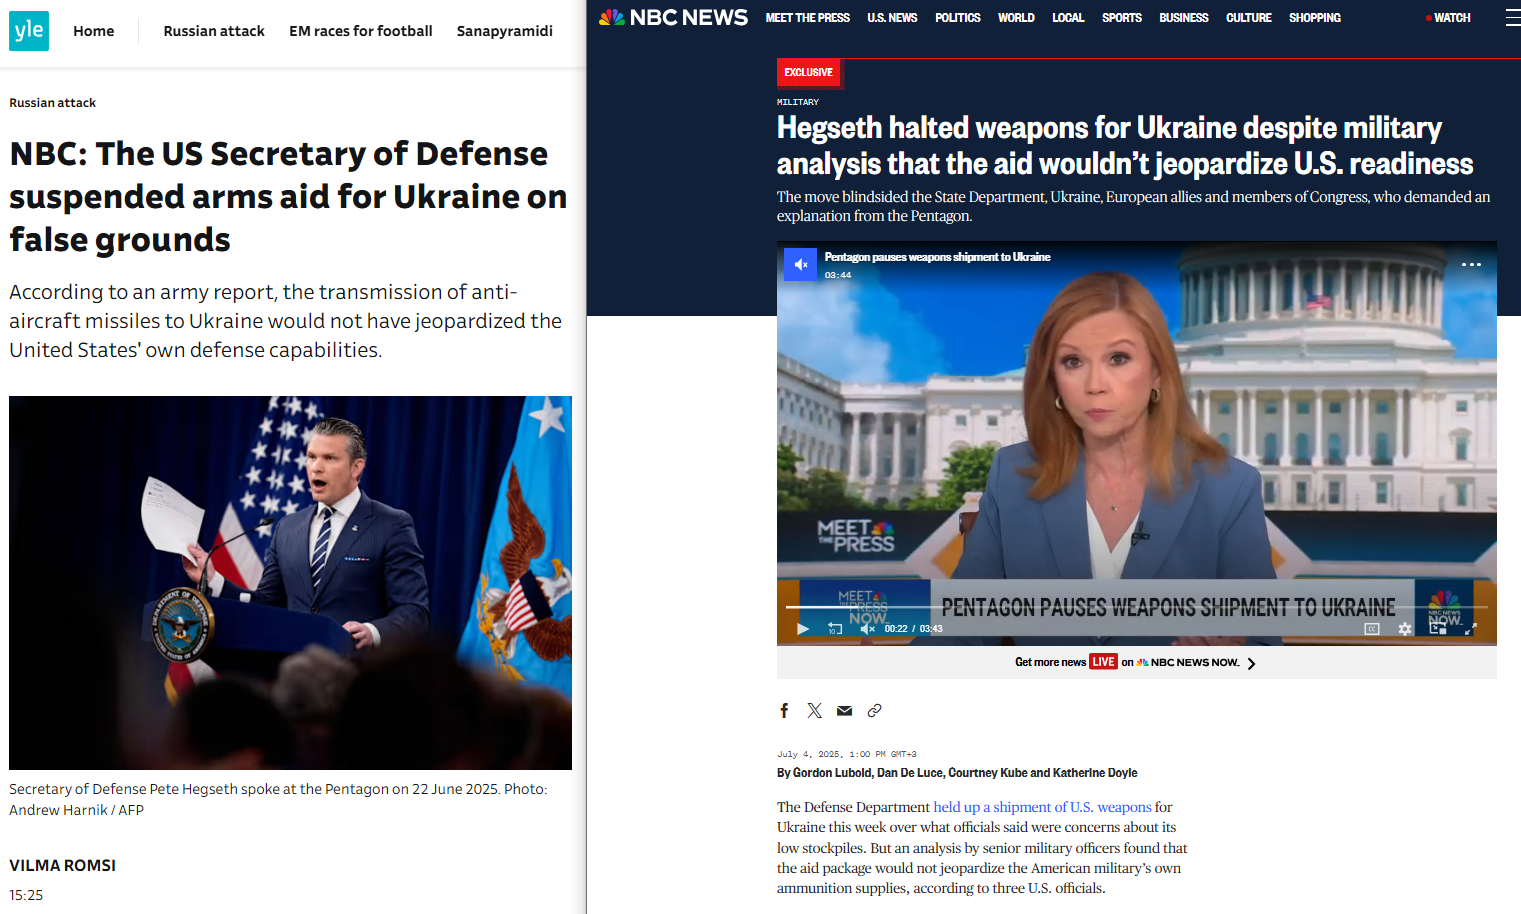Viewport: 1521px width, 914px height.
Task: Open the Military category label
Action: pyautogui.click(x=798, y=102)
